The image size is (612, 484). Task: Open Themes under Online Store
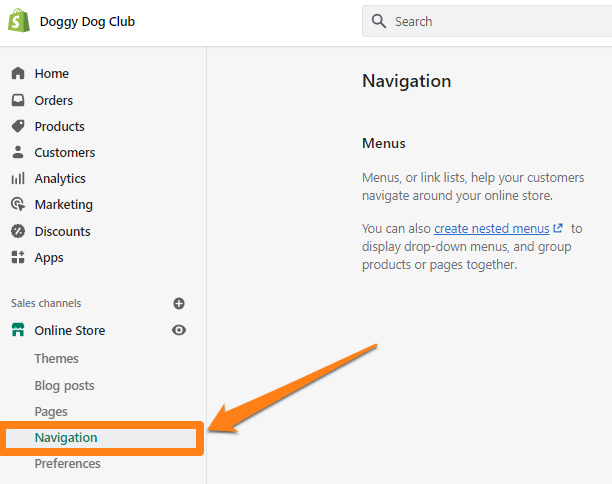(56, 358)
